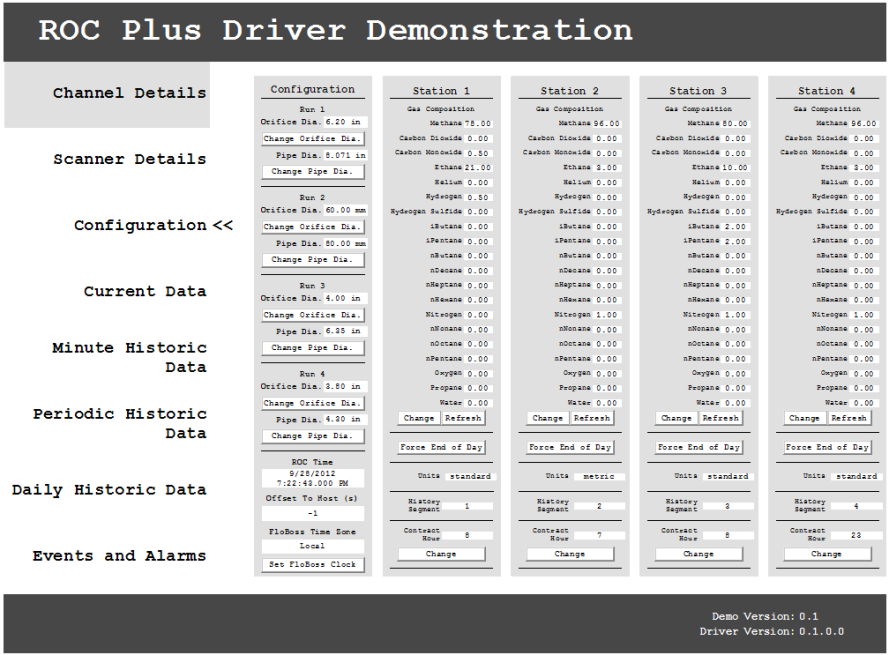889x655 pixels.
Task: Change Station 2 contract hour
Action: (570, 554)
